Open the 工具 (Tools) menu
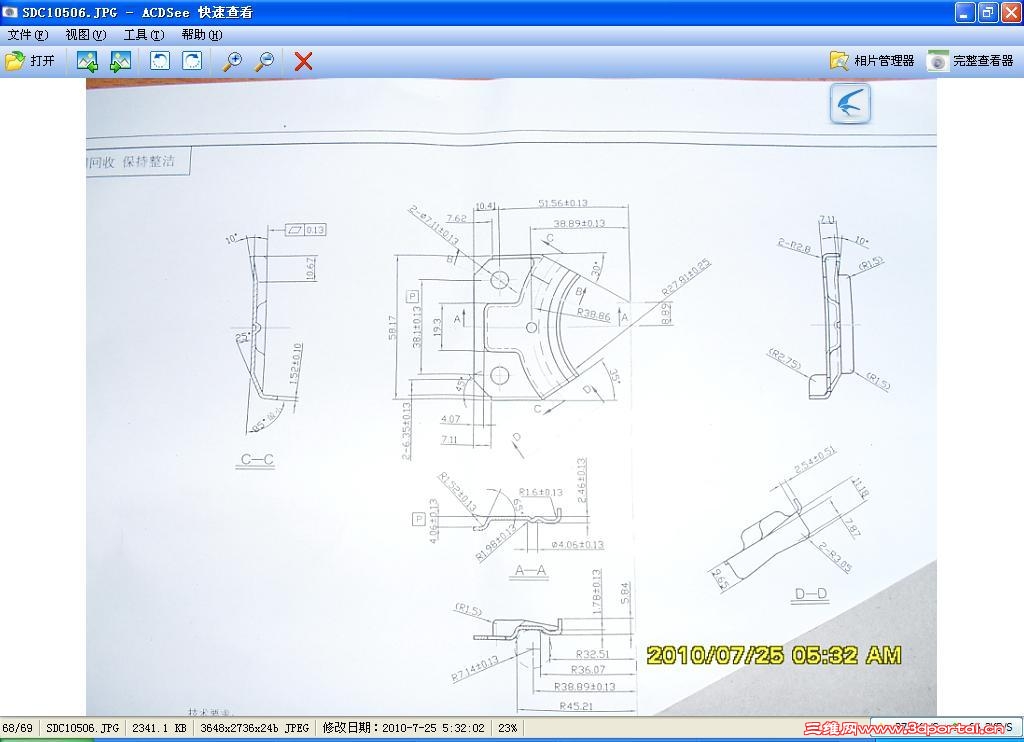Screen dimensions: 1024x742 click(x=144, y=35)
